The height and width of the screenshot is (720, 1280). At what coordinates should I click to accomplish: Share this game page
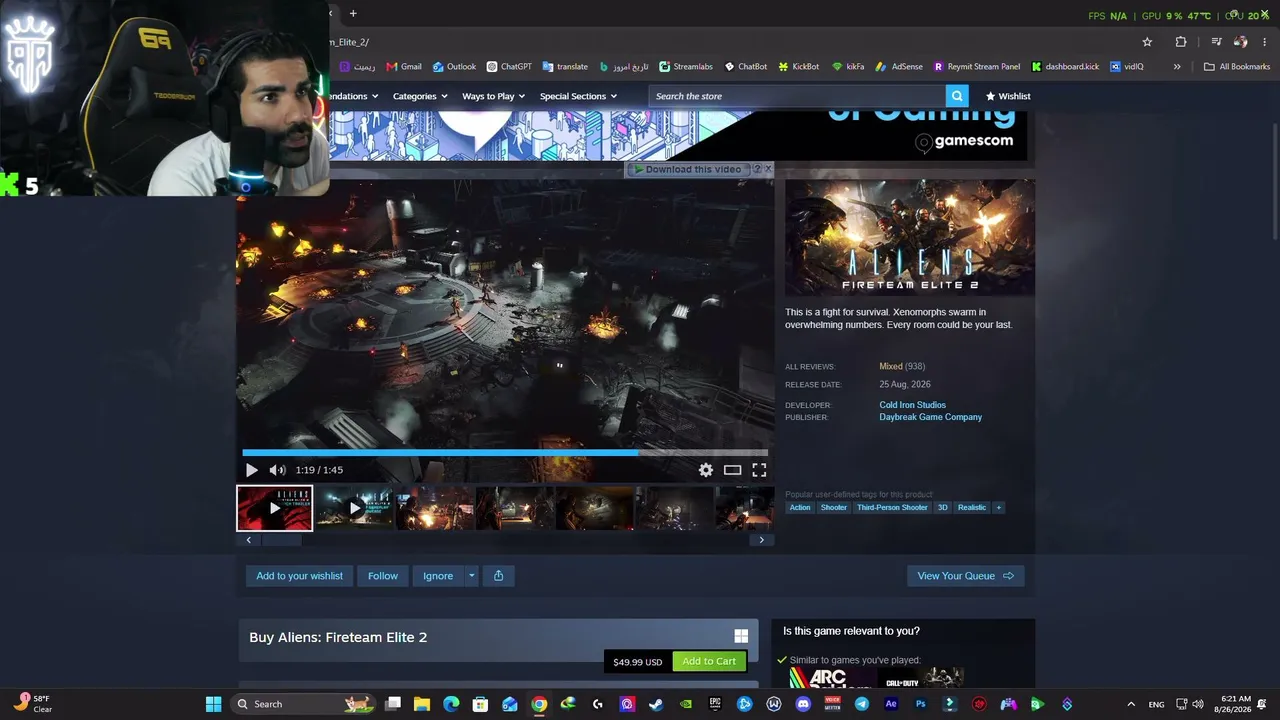coord(498,576)
